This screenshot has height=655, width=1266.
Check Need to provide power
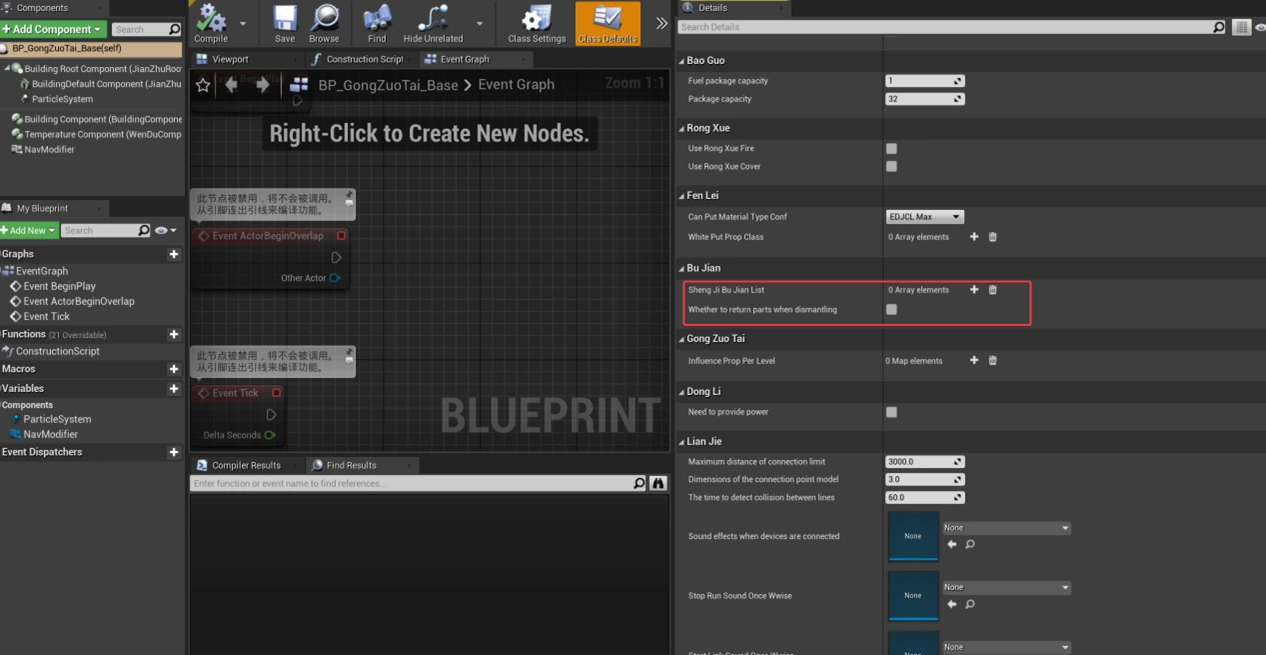[x=891, y=412]
